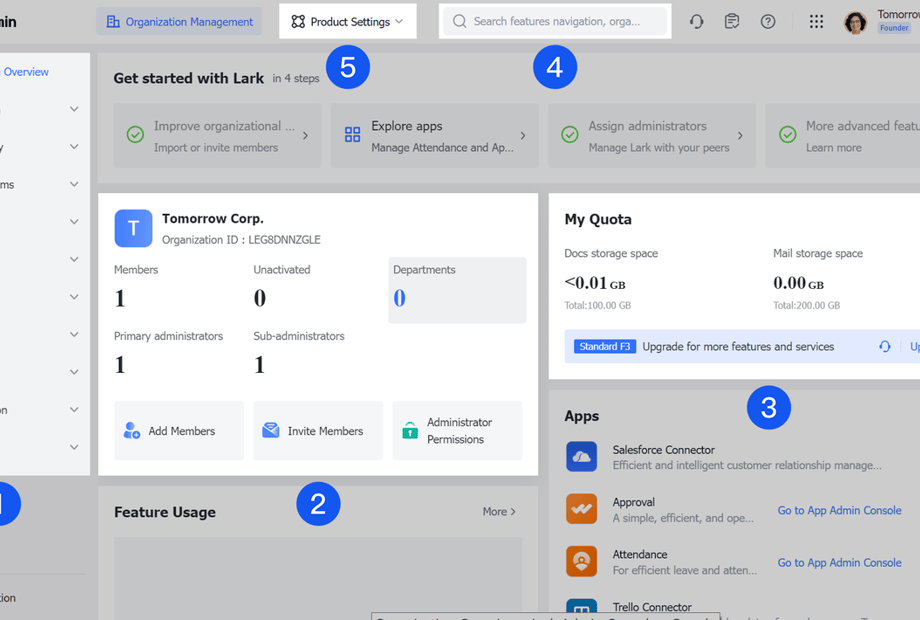Image resolution: width=920 pixels, height=620 pixels.
Task: Click the Tomorrow Corp. T logo
Action: [x=133, y=228]
